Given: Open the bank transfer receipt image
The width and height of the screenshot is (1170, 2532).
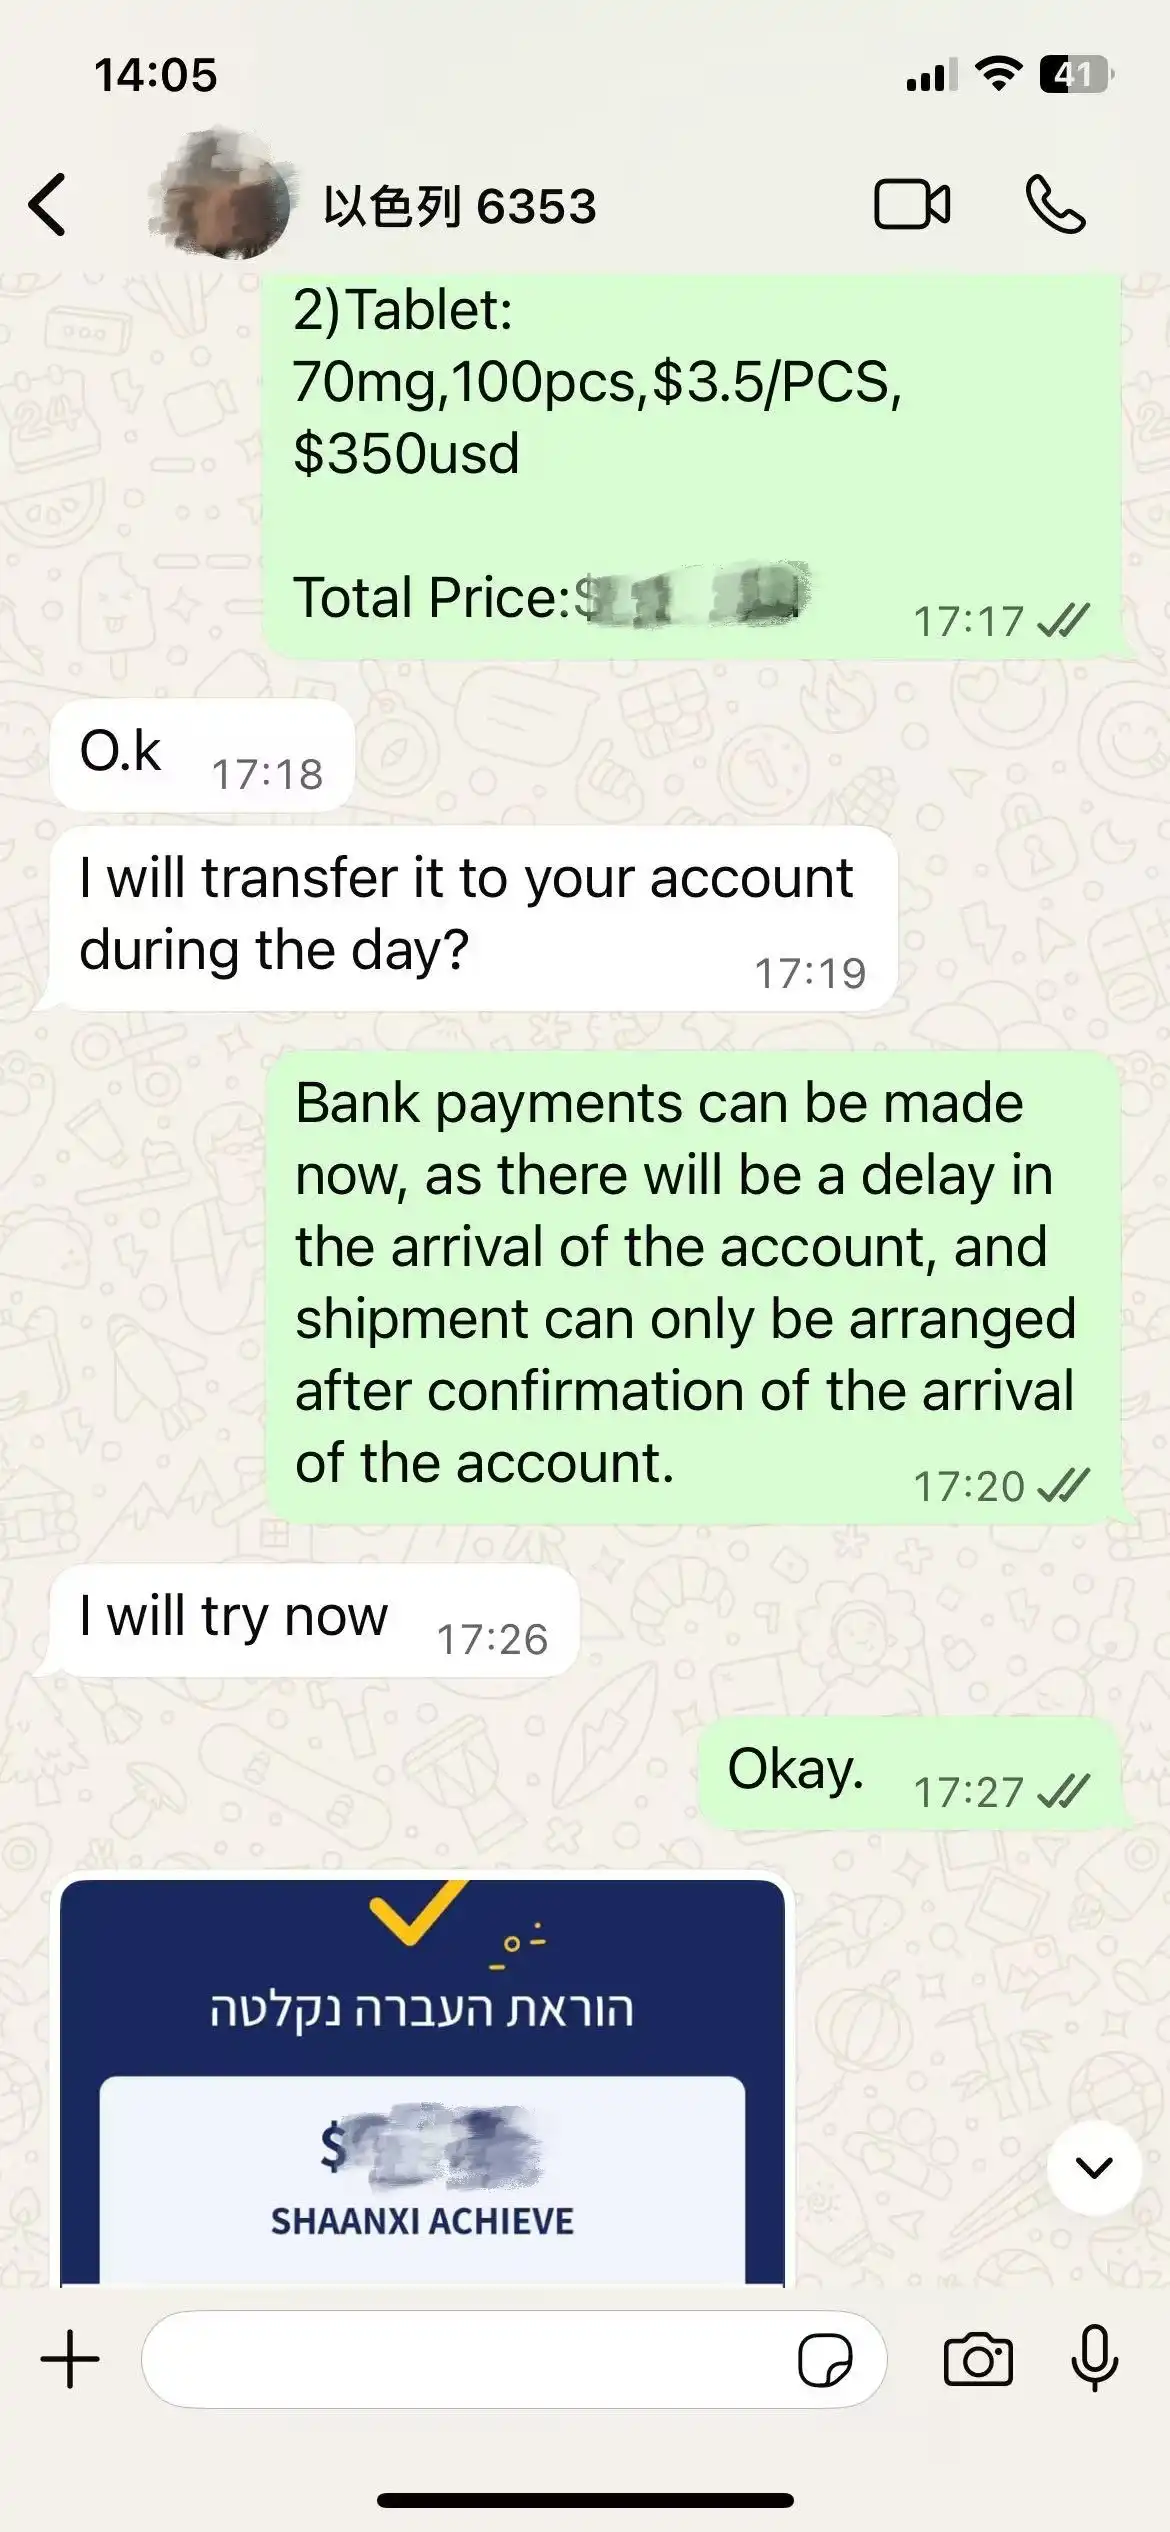Looking at the screenshot, I should tap(422, 2082).
